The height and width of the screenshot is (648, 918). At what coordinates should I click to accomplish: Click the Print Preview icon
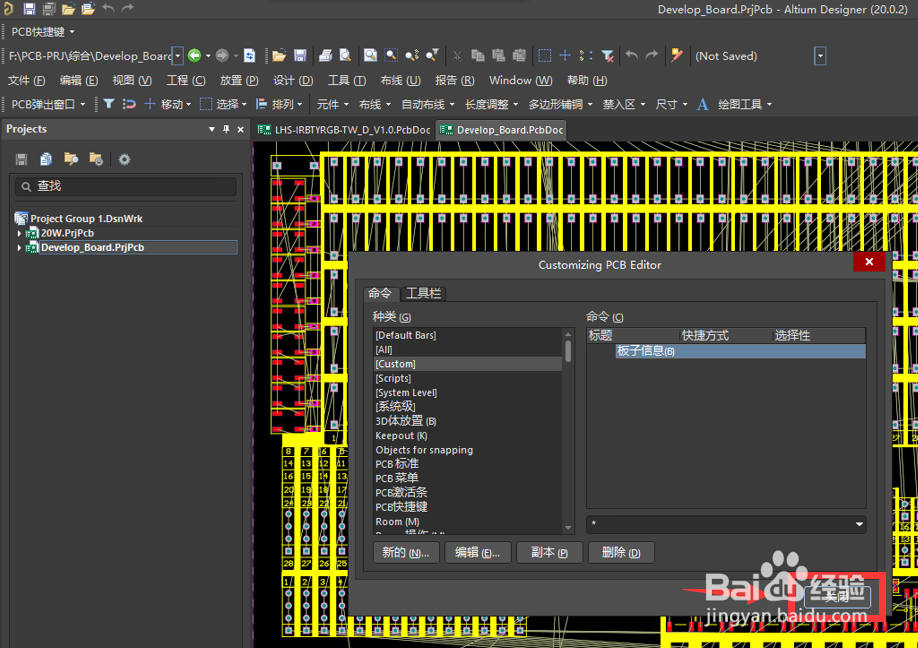345,56
